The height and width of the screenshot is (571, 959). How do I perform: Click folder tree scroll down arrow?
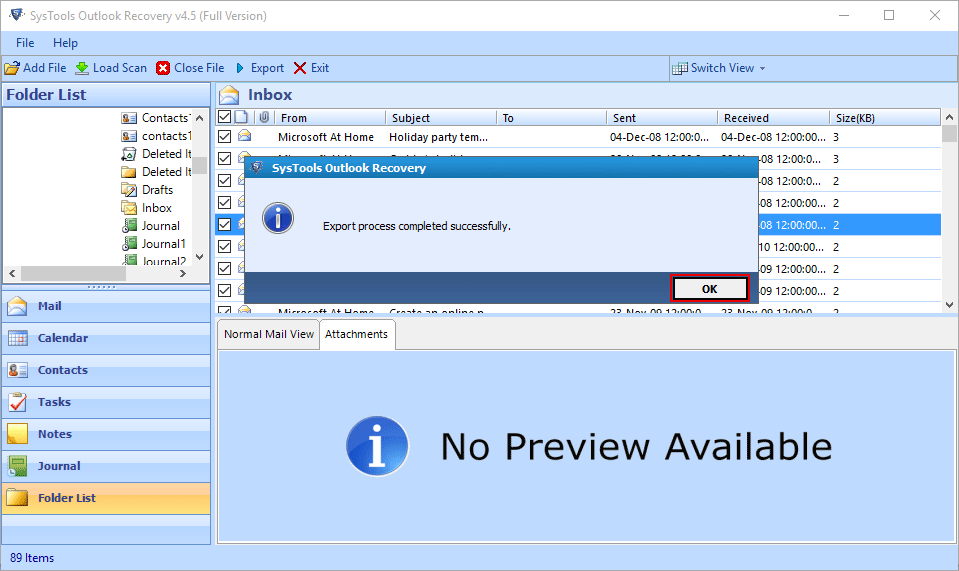point(199,257)
